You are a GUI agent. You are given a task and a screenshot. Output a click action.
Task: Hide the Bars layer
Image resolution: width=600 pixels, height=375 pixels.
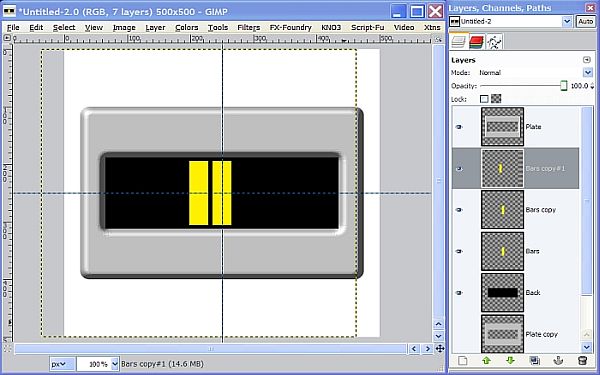point(459,251)
